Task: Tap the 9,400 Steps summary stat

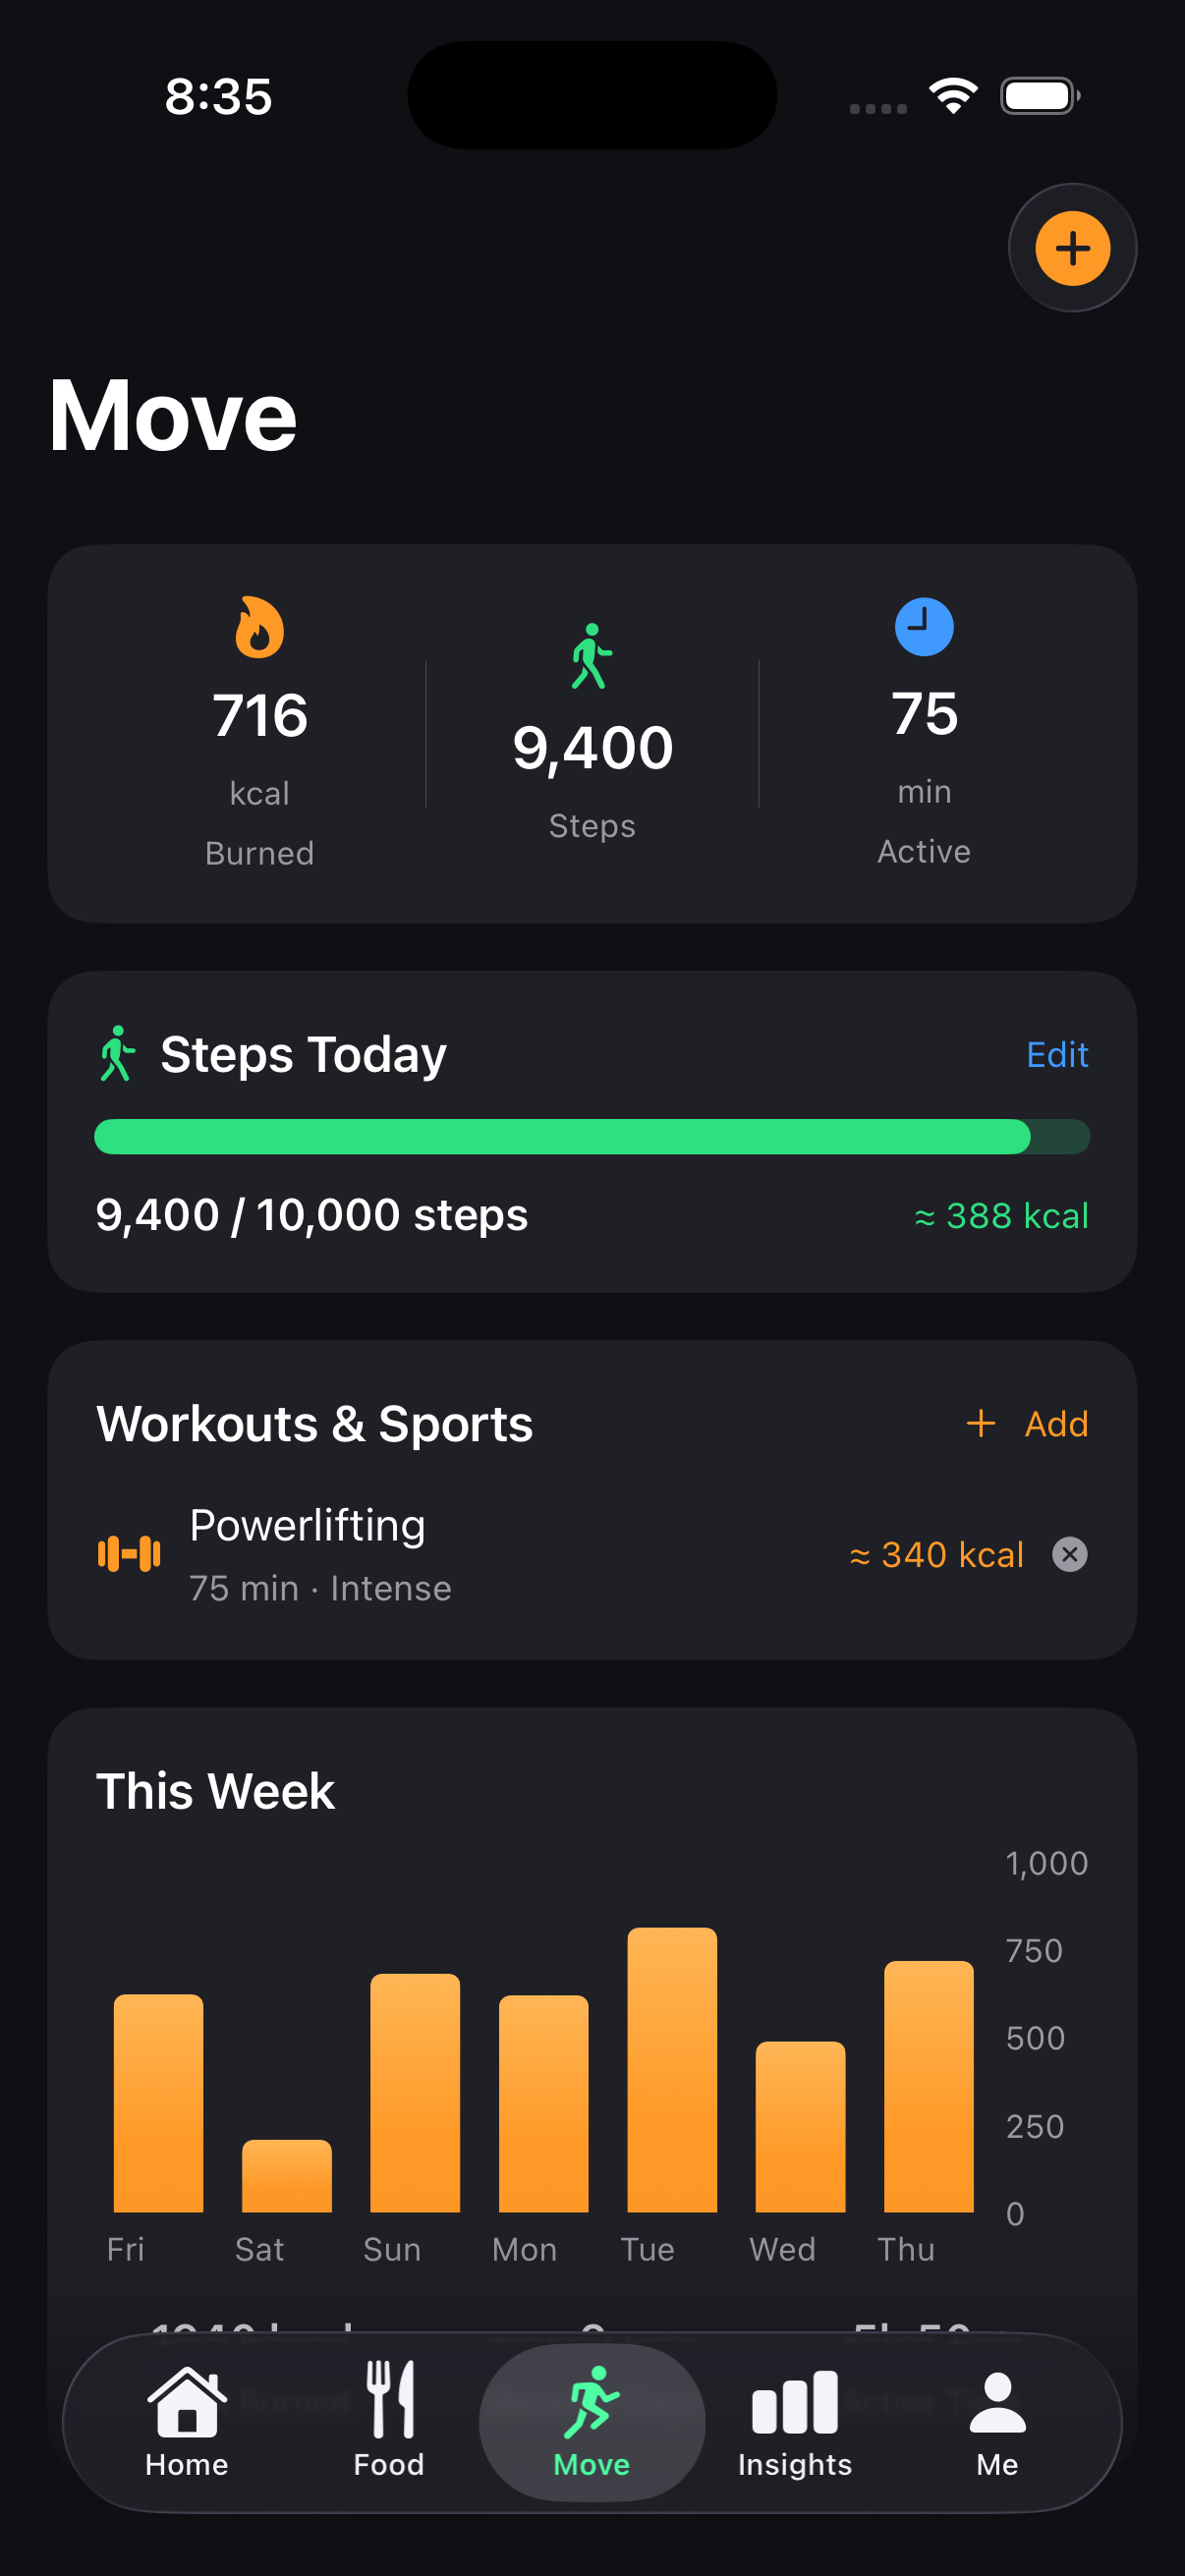Action: click(592, 748)
